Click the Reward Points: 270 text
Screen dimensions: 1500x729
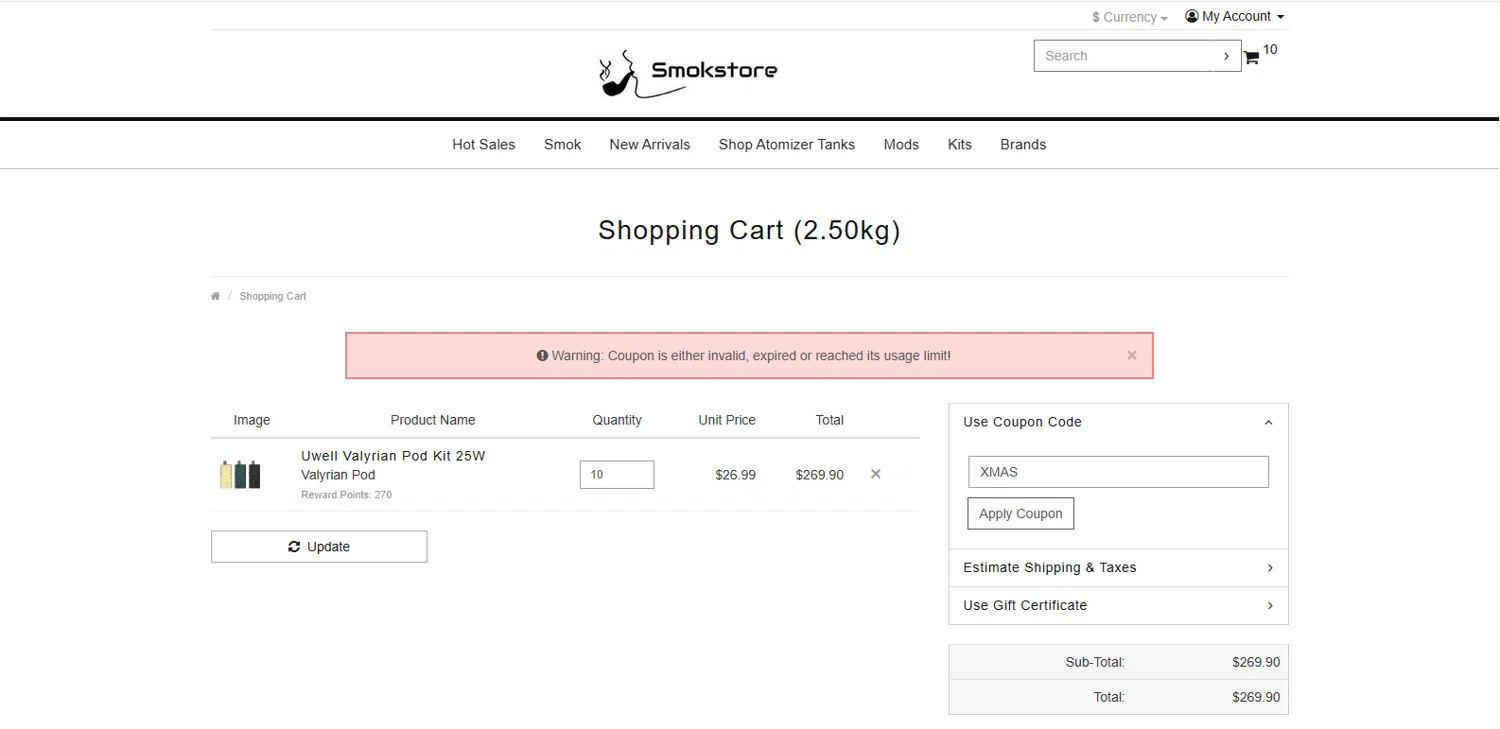tap(346, 495)
